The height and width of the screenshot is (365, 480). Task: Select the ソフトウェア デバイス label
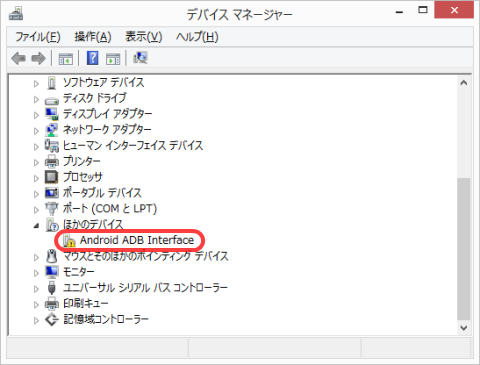(104, 82)
